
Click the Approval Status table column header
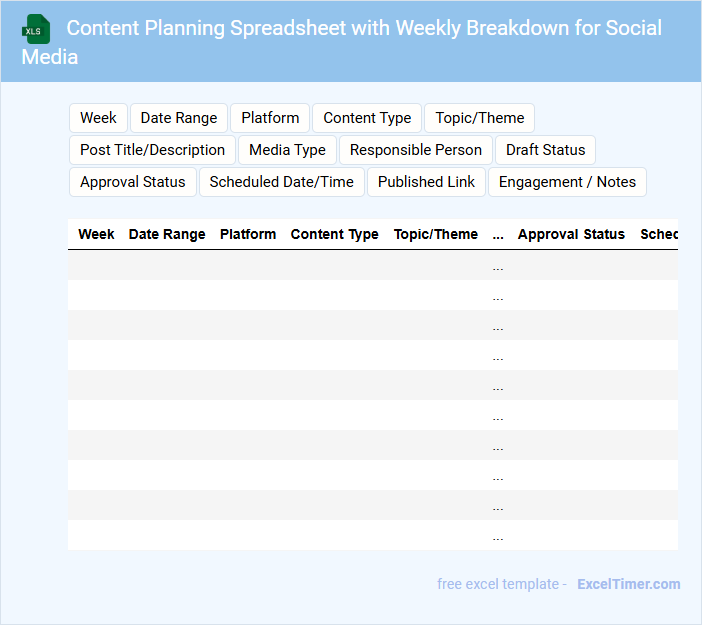point(571,234)
